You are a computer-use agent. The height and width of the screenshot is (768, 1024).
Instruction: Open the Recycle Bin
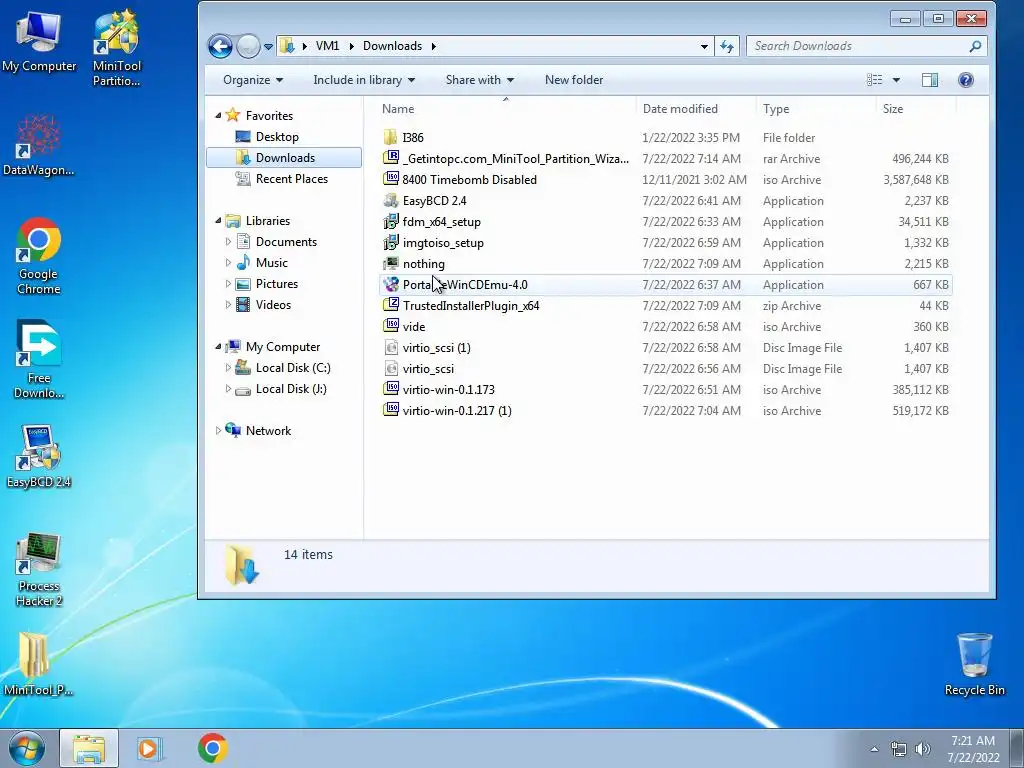click(x=974, y=664)
